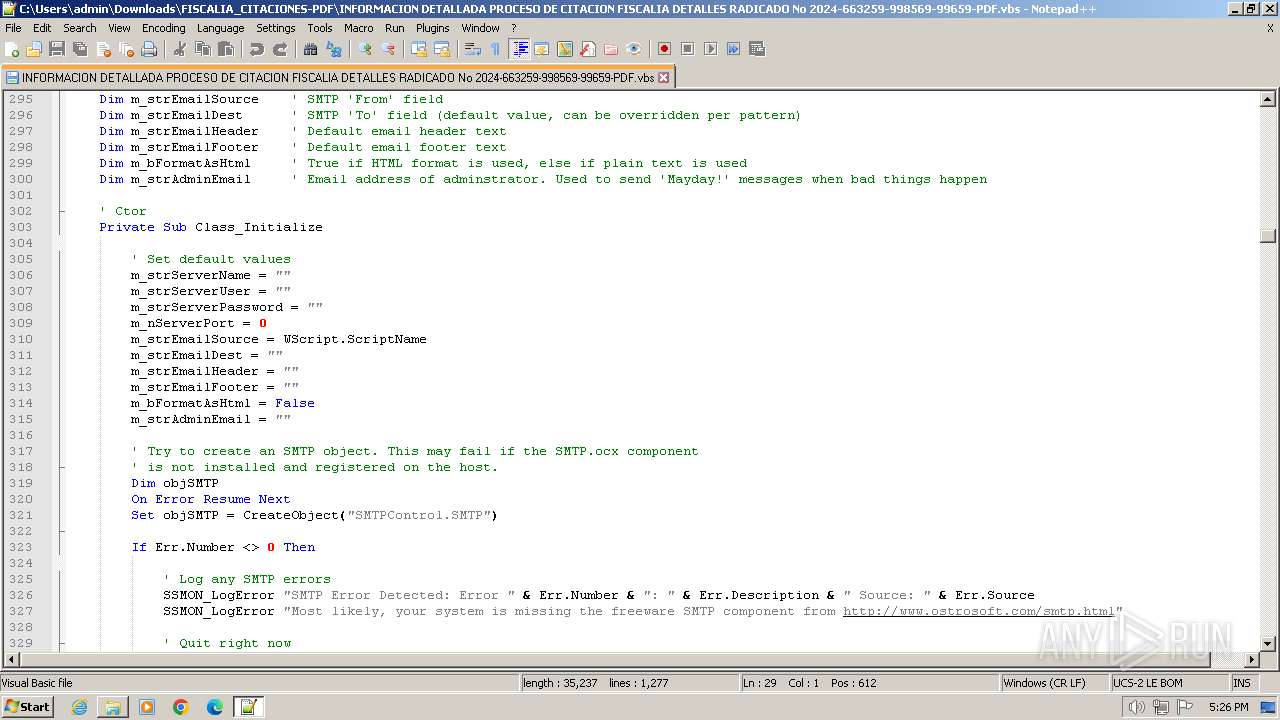This screenshot has height=720, width=1280.
Task: Open Find dialog with binoculars icon
Action: pyautogui.click(x=311, y=49)
